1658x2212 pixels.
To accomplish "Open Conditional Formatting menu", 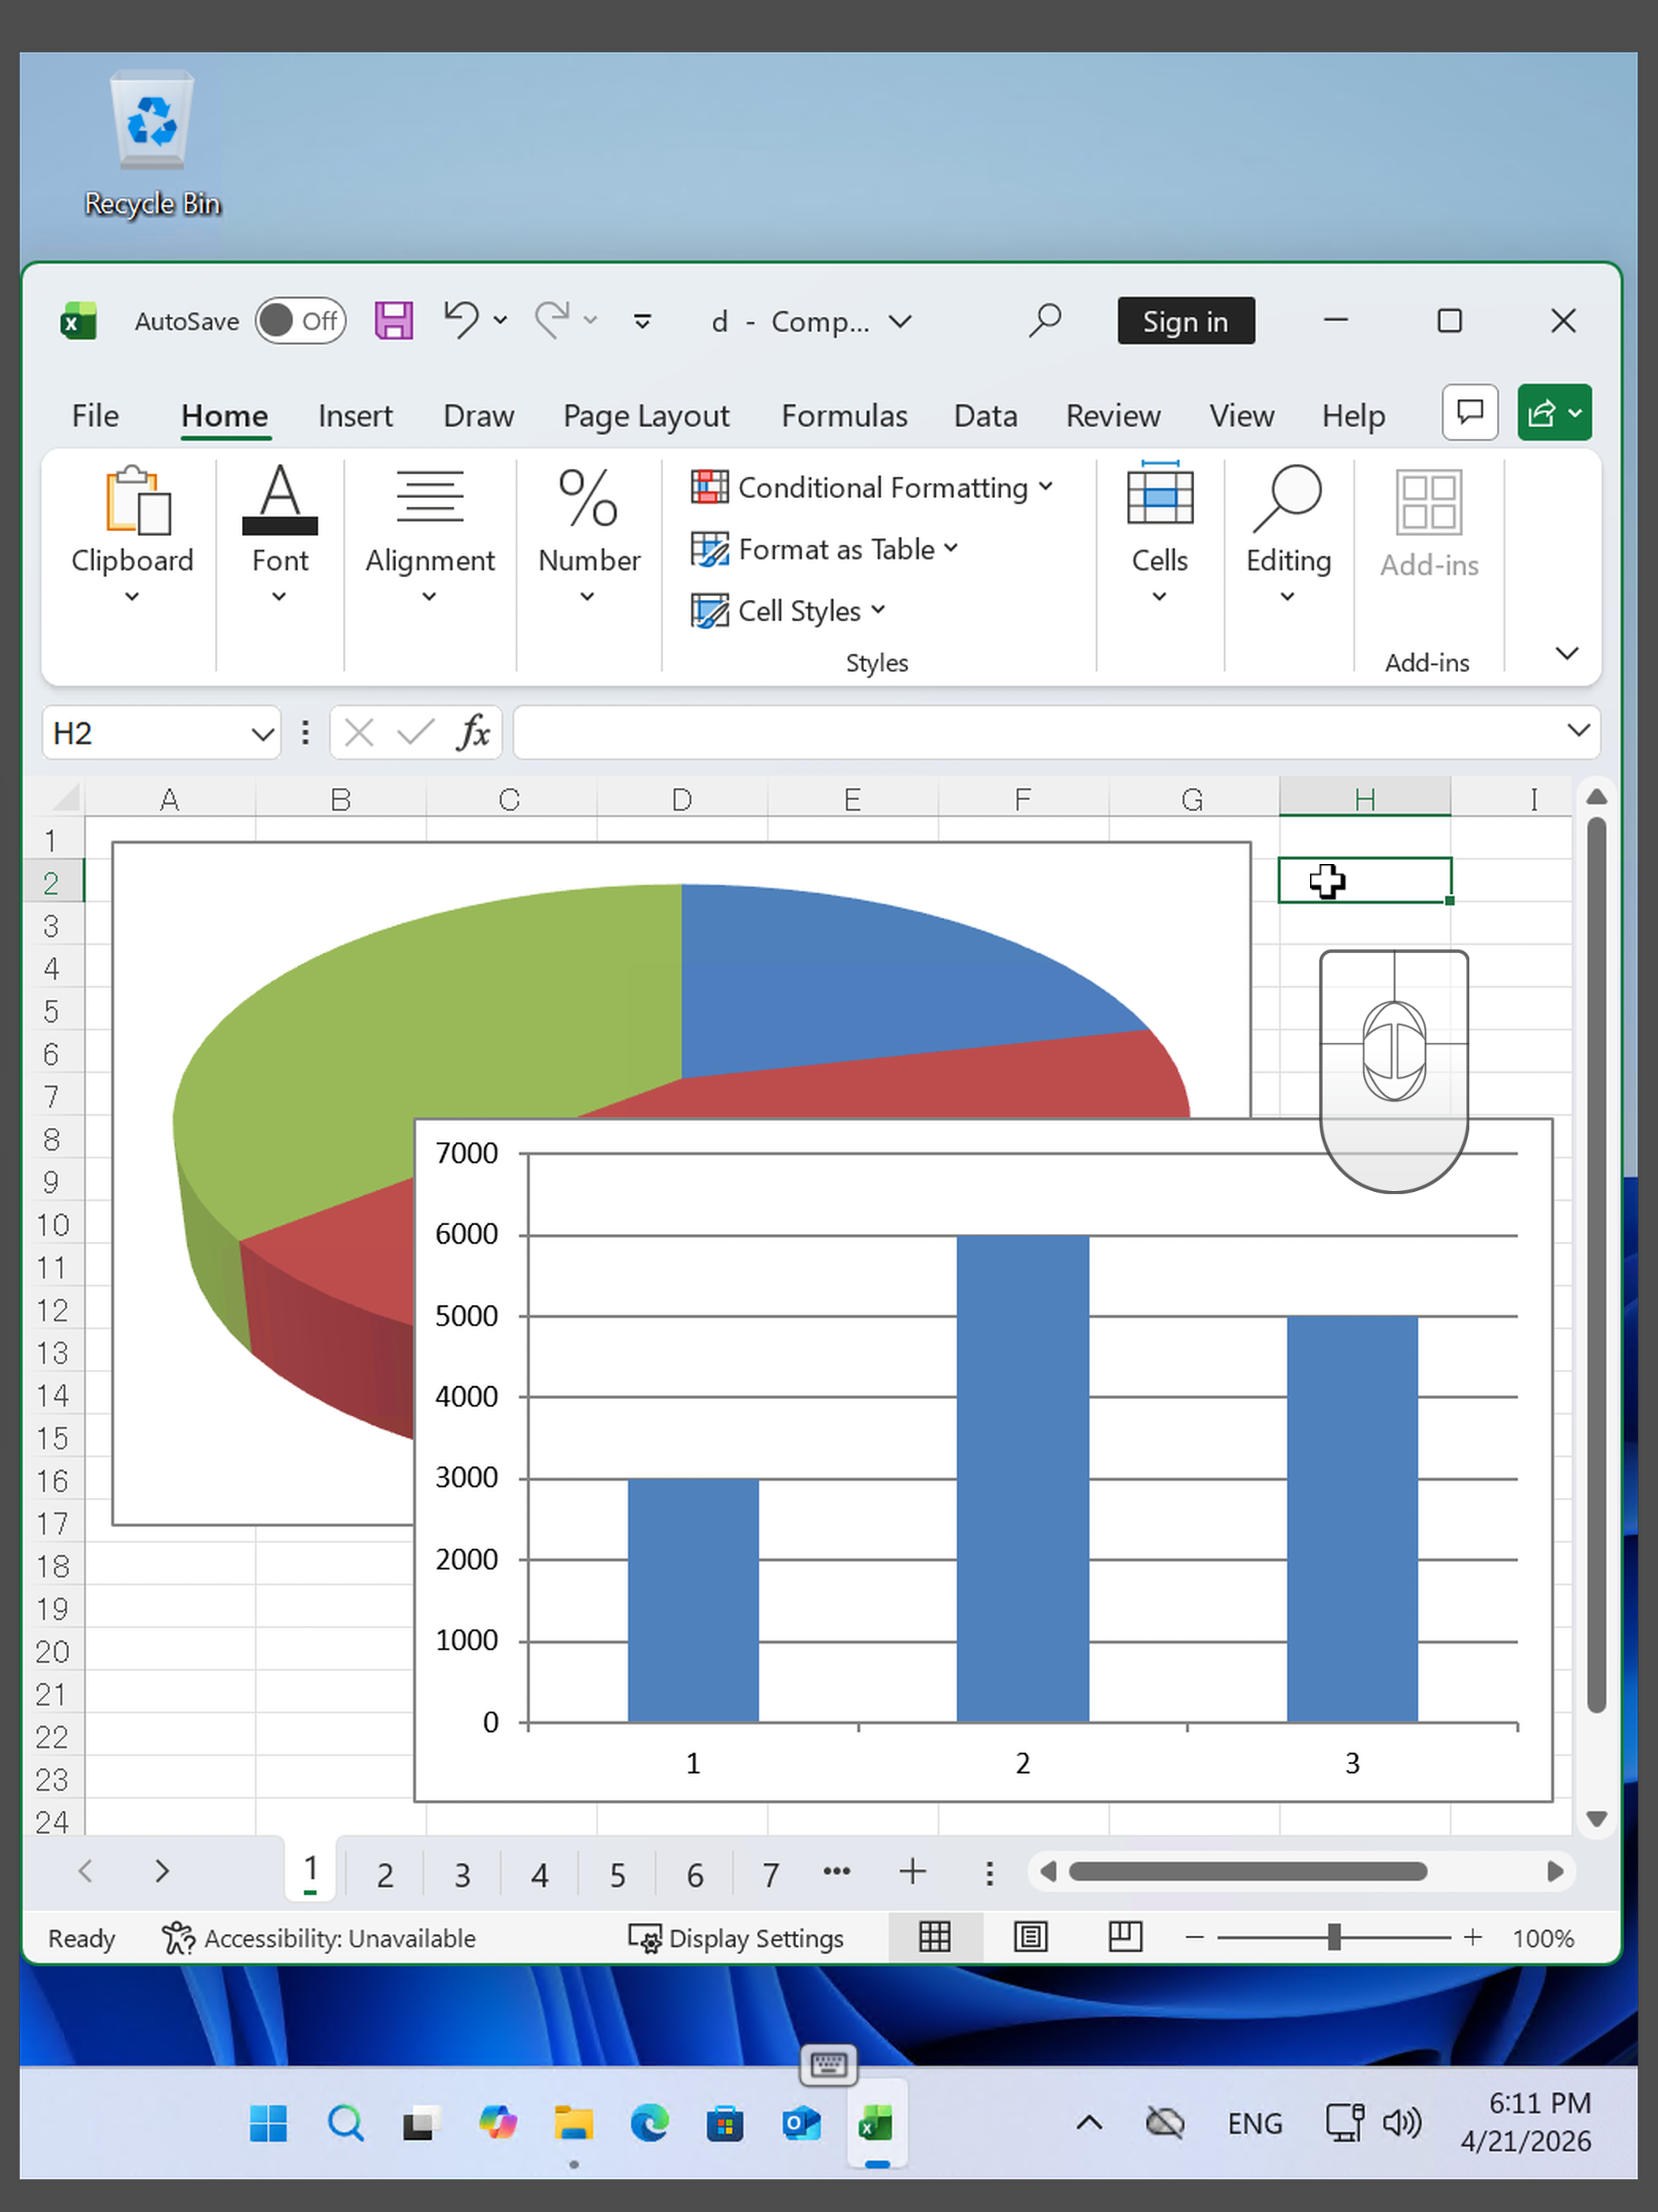I will click(872, 487).
